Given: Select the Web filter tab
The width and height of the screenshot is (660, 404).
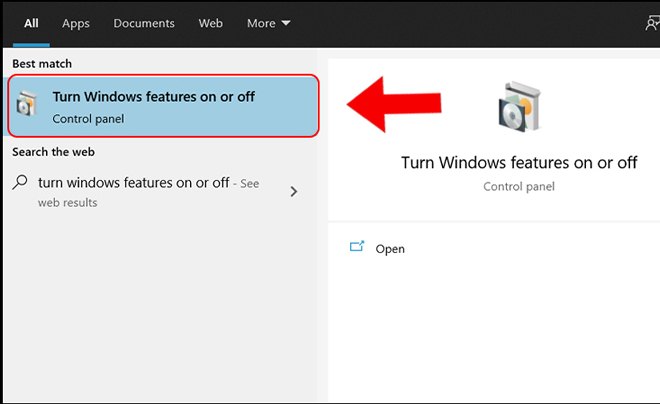Looking at the screenshot, I should coord(210,23).
